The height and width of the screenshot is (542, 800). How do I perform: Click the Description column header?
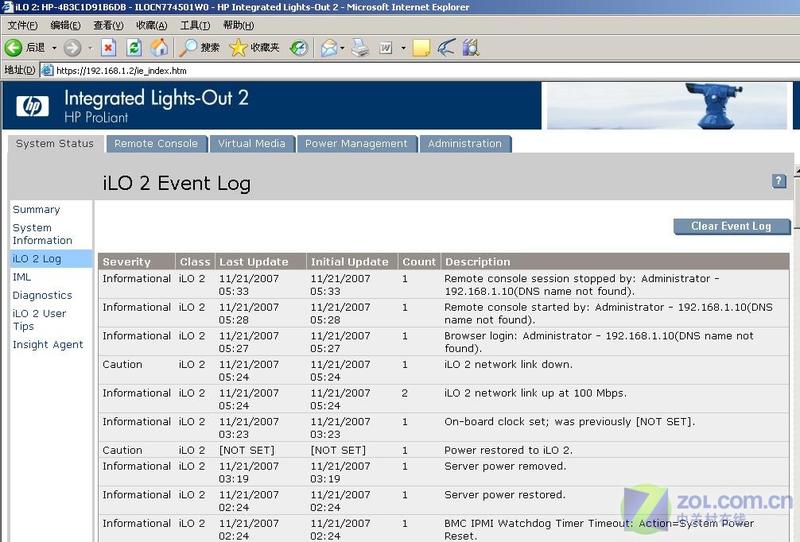(x=615, y=262)
